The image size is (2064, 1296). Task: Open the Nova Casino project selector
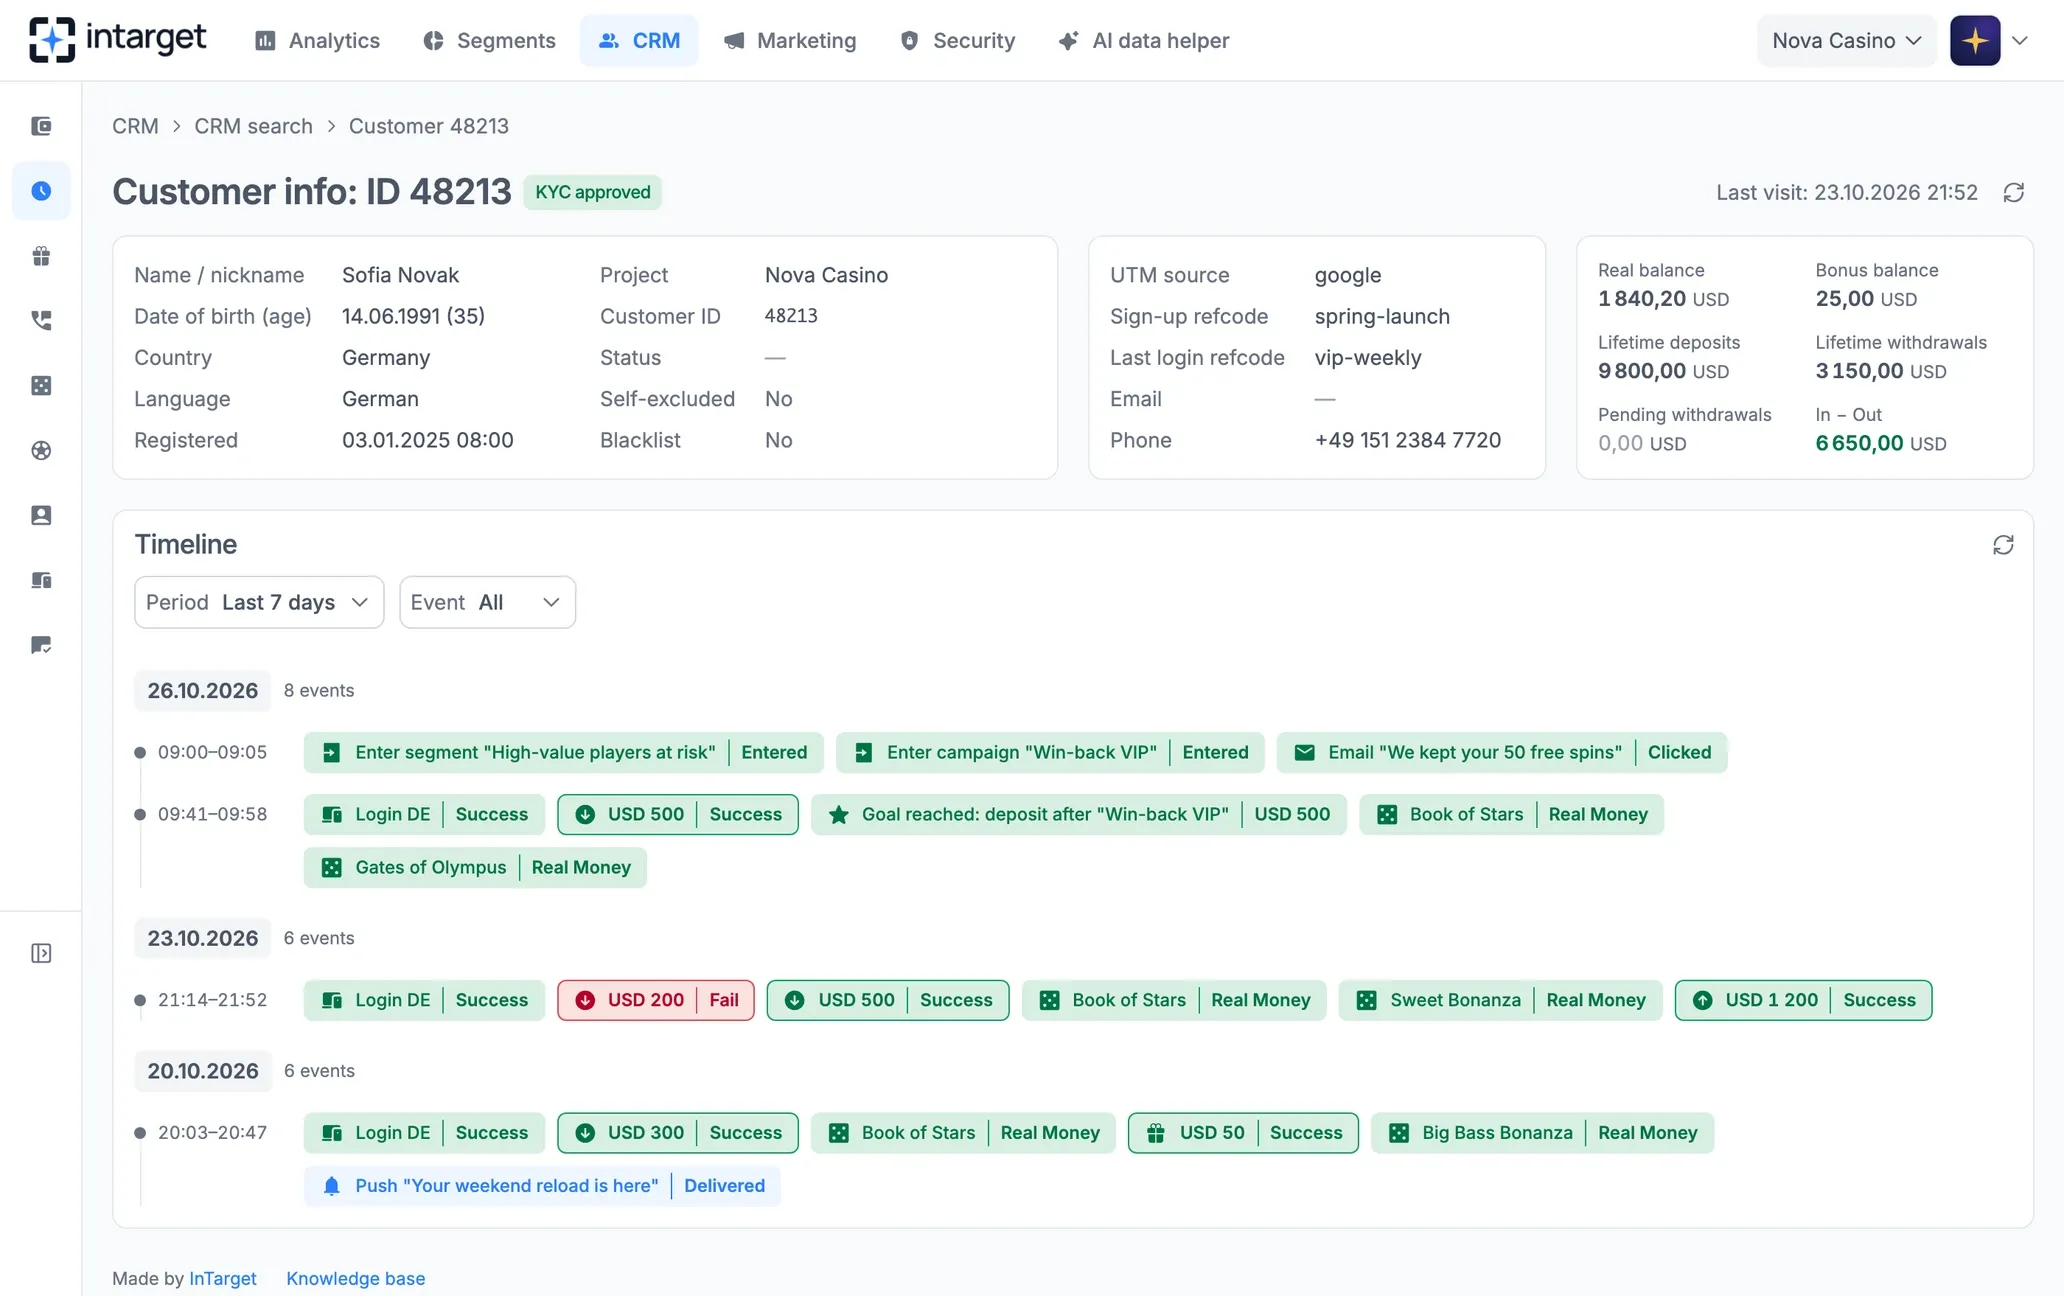[x=1846, y=40]
